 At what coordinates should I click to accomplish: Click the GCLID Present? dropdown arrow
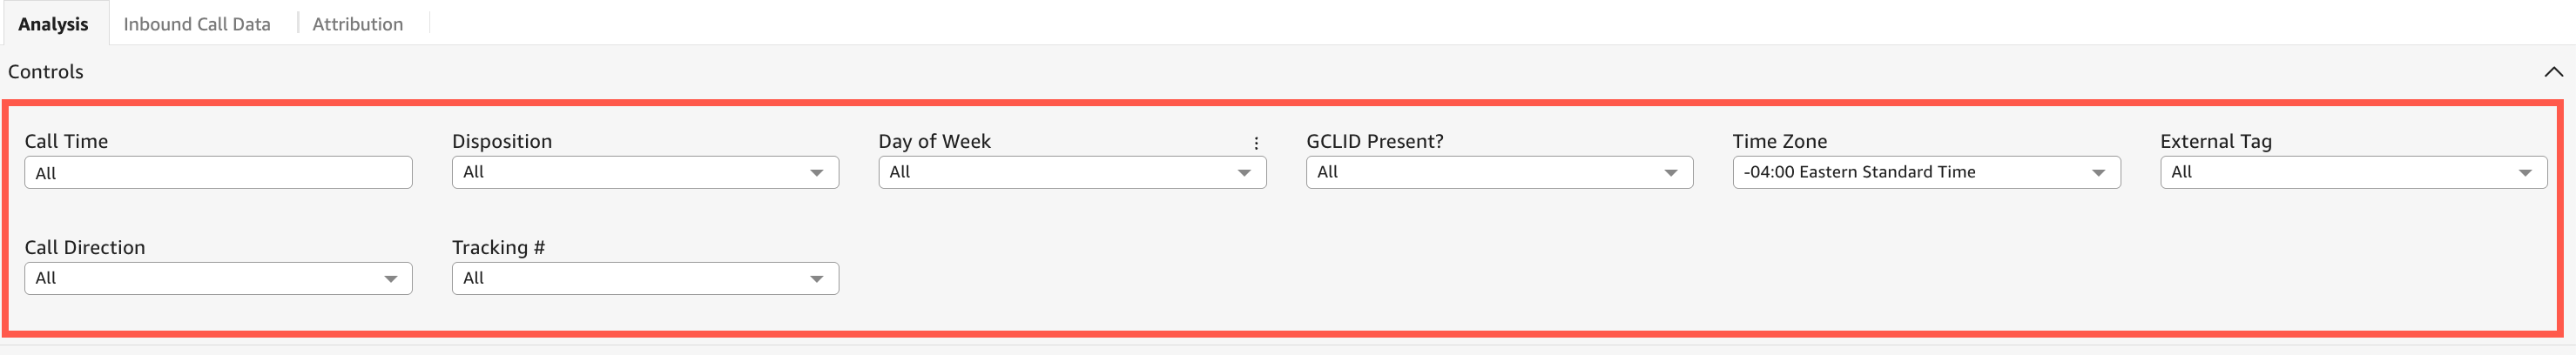(1671, 173)
